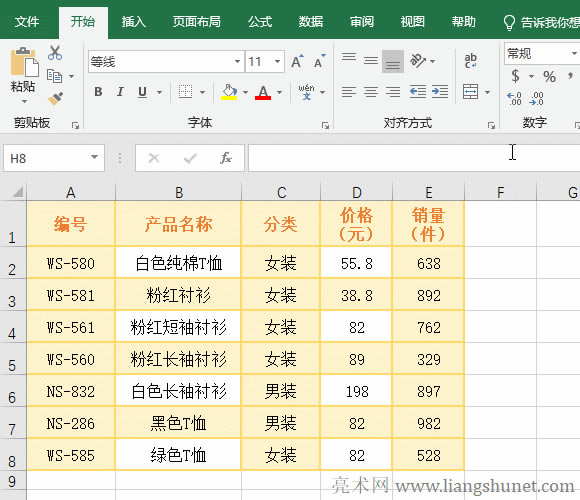
Task: Increase decimal places
Action: pyautogui.click(x=515, y=99)
